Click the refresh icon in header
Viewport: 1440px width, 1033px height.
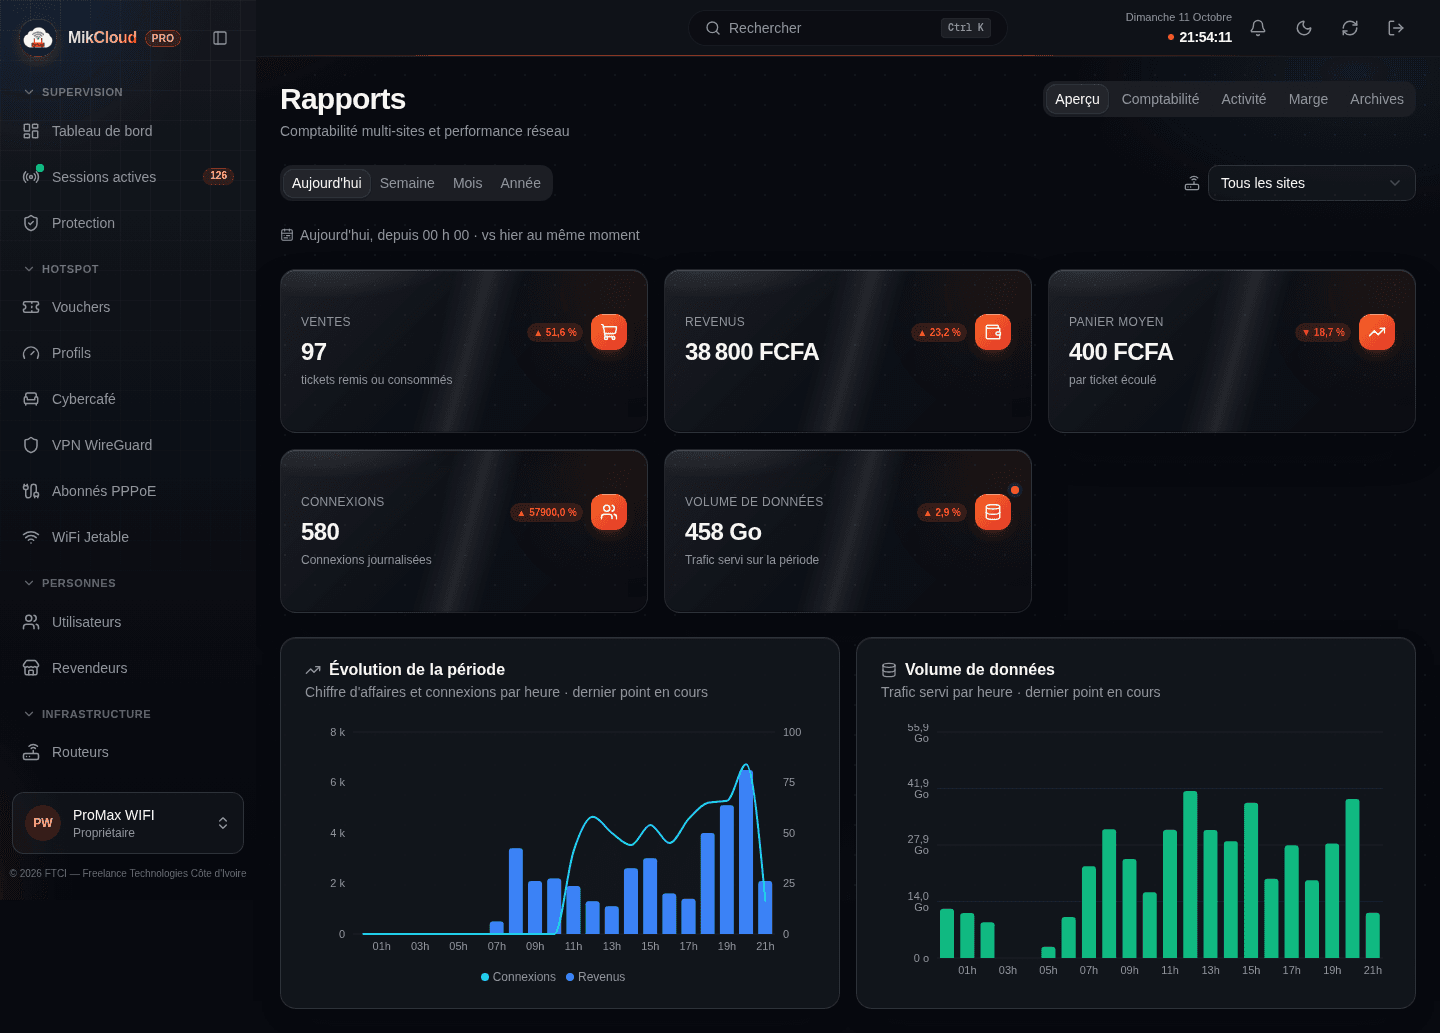point(1350,28)
